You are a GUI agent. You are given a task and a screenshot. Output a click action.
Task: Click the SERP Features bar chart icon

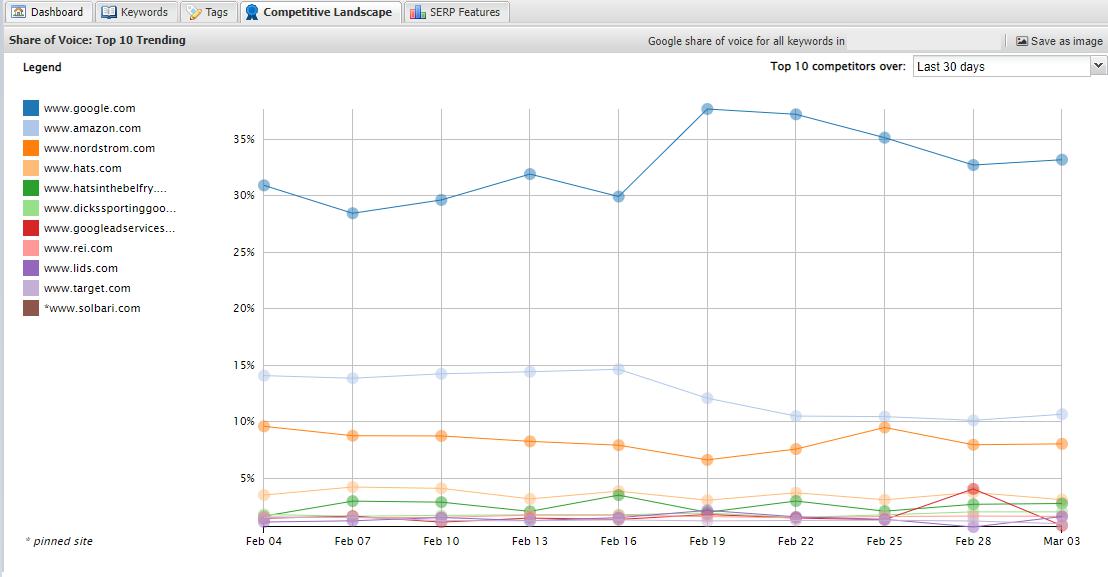point(417,11)
